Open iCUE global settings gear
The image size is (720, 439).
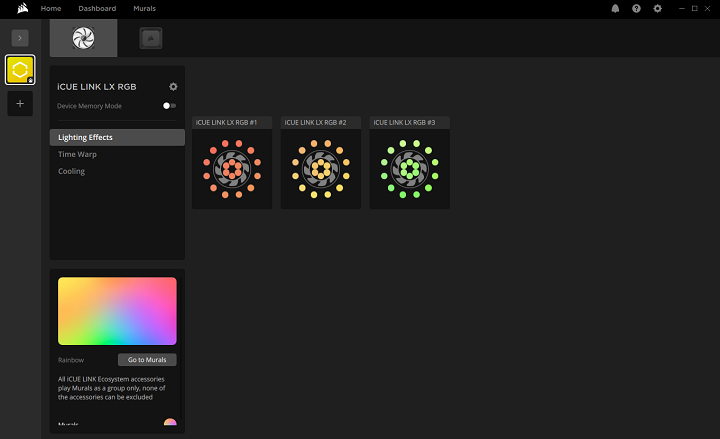click(657, 8)
